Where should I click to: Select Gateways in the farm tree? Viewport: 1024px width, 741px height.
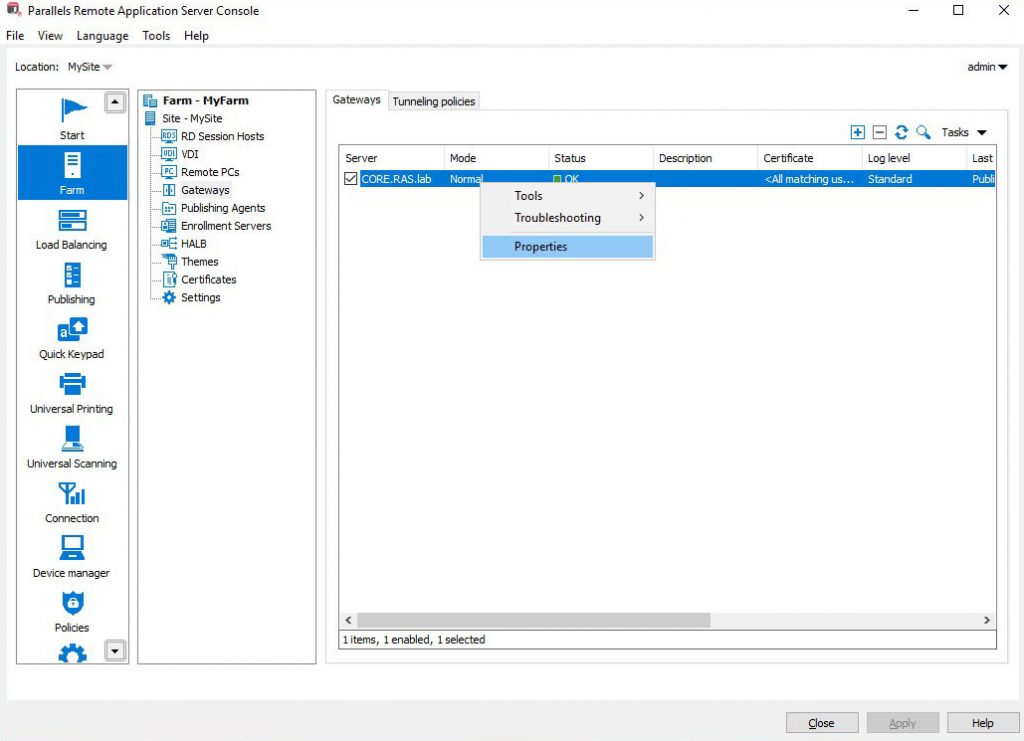click(205, 190)
